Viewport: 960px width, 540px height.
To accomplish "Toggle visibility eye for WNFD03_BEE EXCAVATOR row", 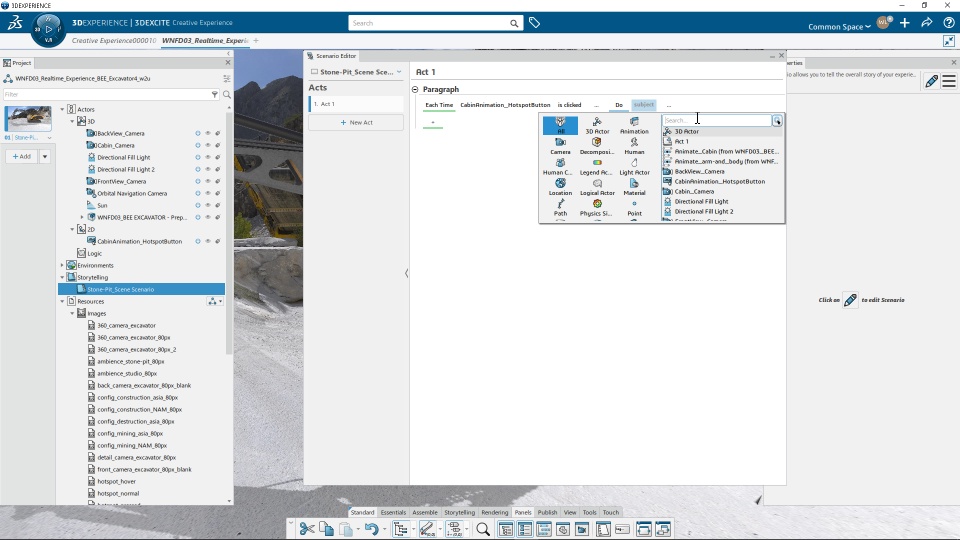I will click(x=208, y=217).
